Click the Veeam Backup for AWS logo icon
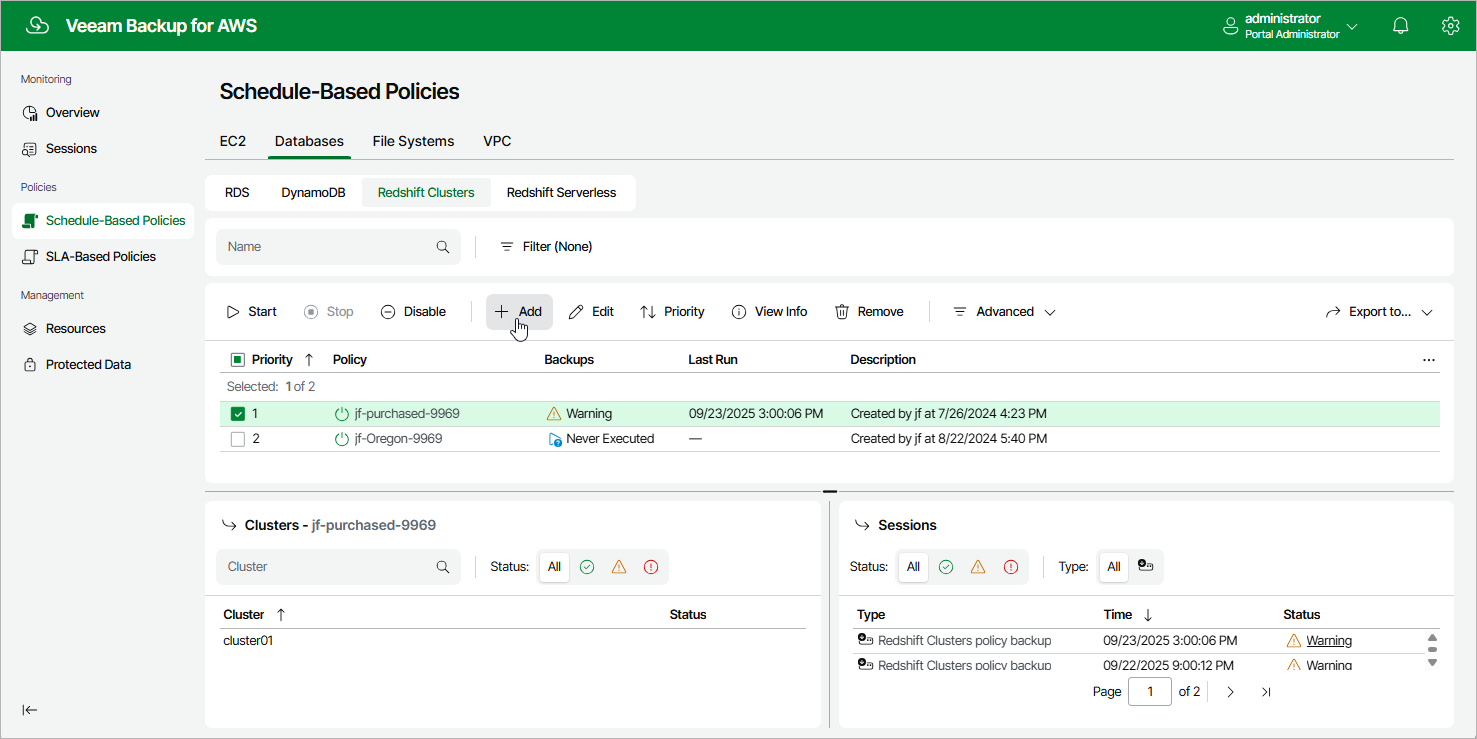The width and height of the screenshot is (1477, 739). [38, 26]
